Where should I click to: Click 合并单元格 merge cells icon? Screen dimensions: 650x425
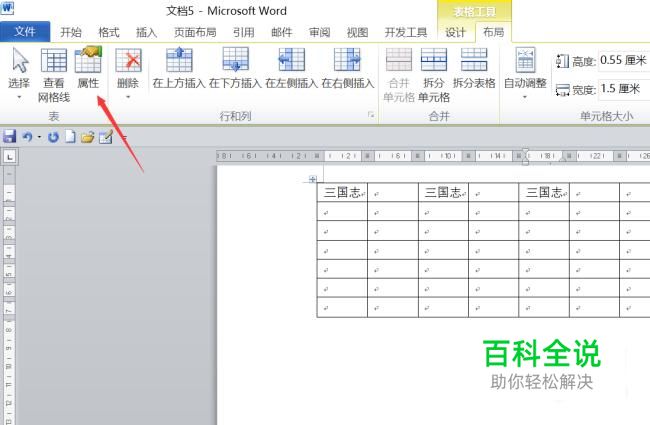coord(399,60)
